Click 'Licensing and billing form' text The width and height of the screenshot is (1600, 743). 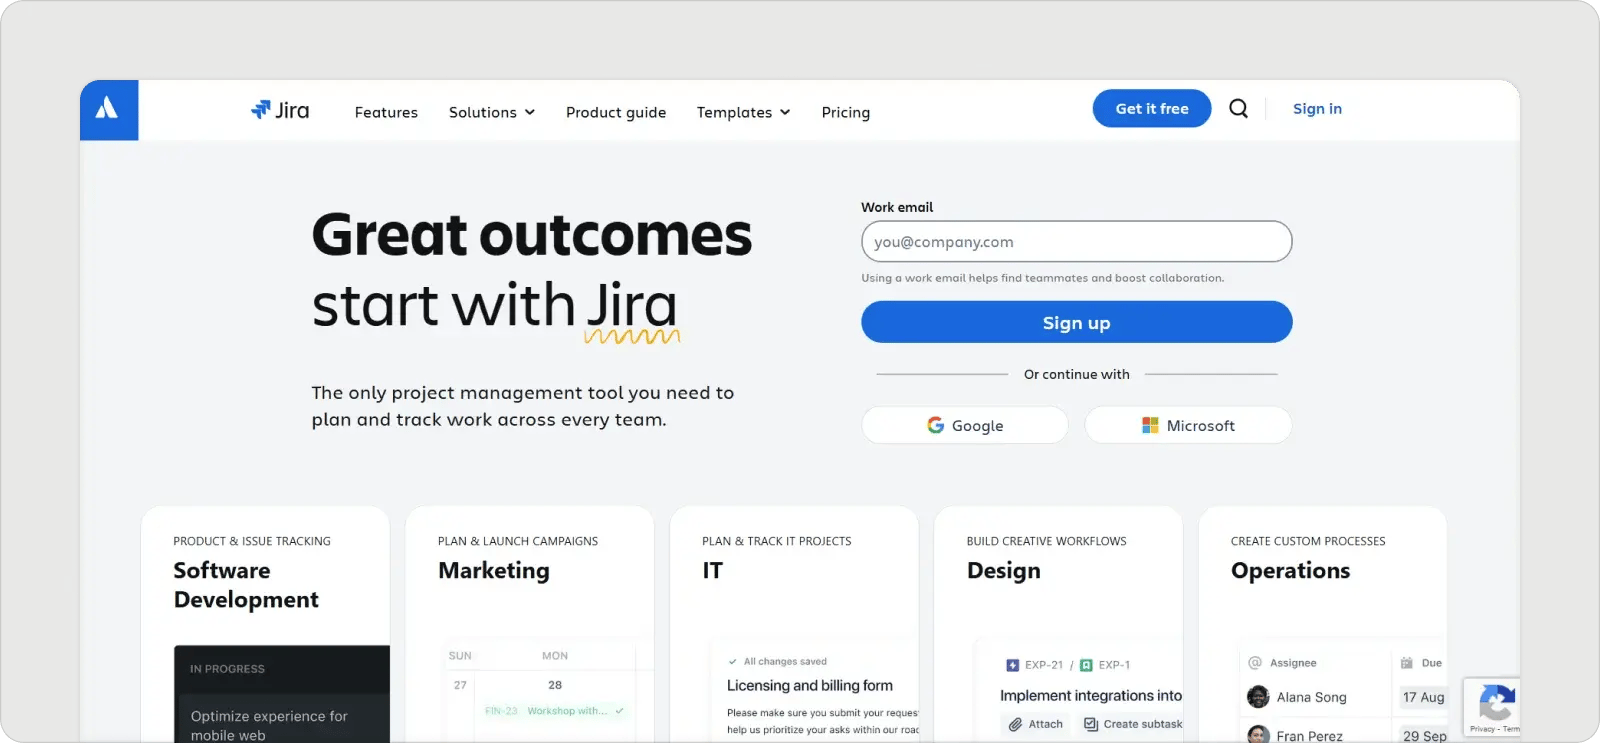810,686
